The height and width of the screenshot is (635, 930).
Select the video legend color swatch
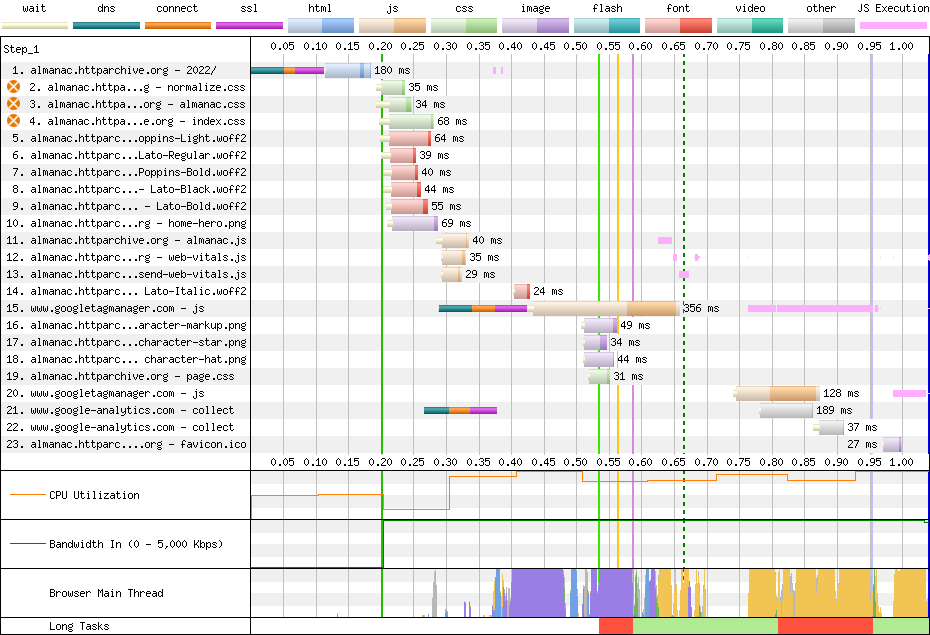coord(750,25)
